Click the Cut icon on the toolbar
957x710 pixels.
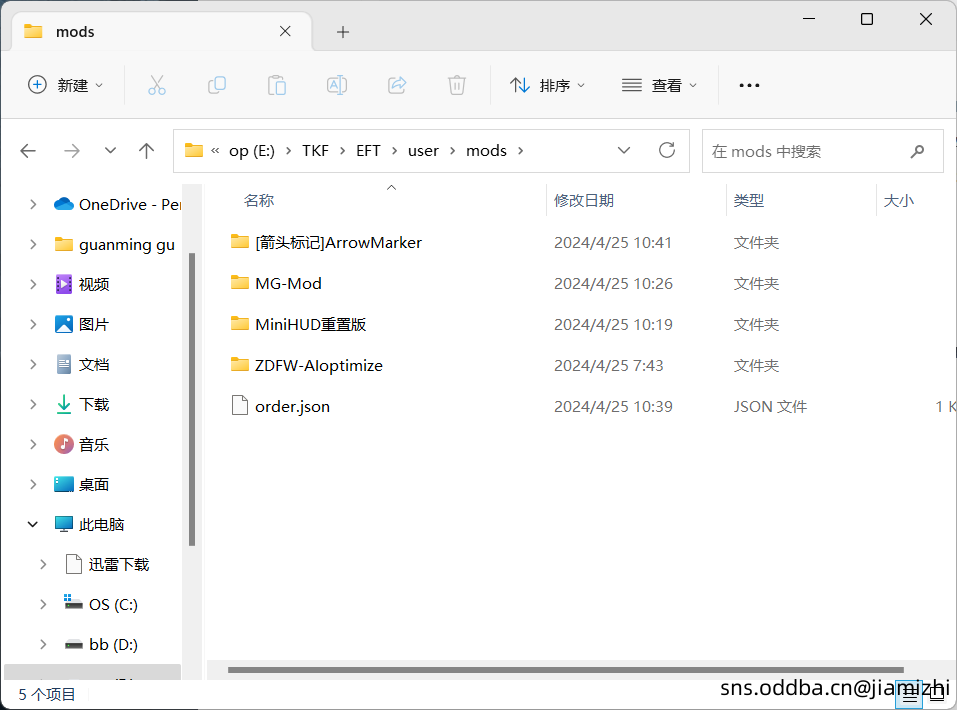coord(157,85)
